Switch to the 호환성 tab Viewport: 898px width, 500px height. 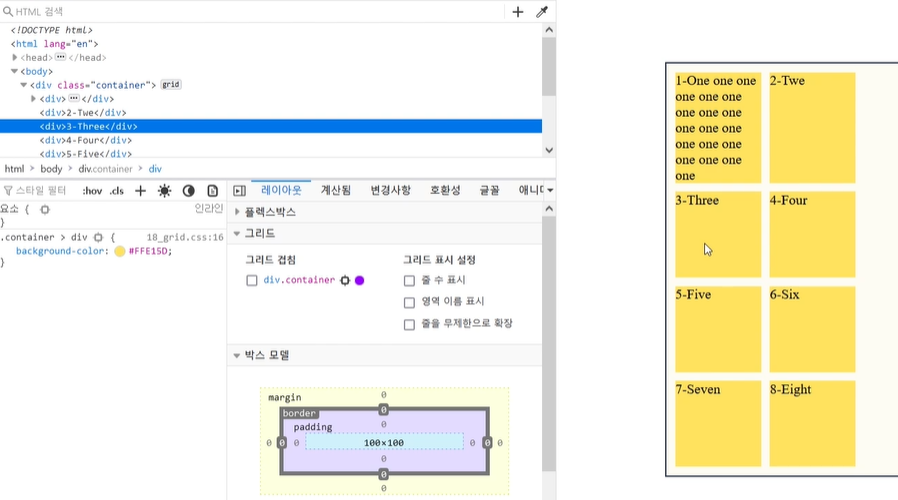(x=445, y=190)
